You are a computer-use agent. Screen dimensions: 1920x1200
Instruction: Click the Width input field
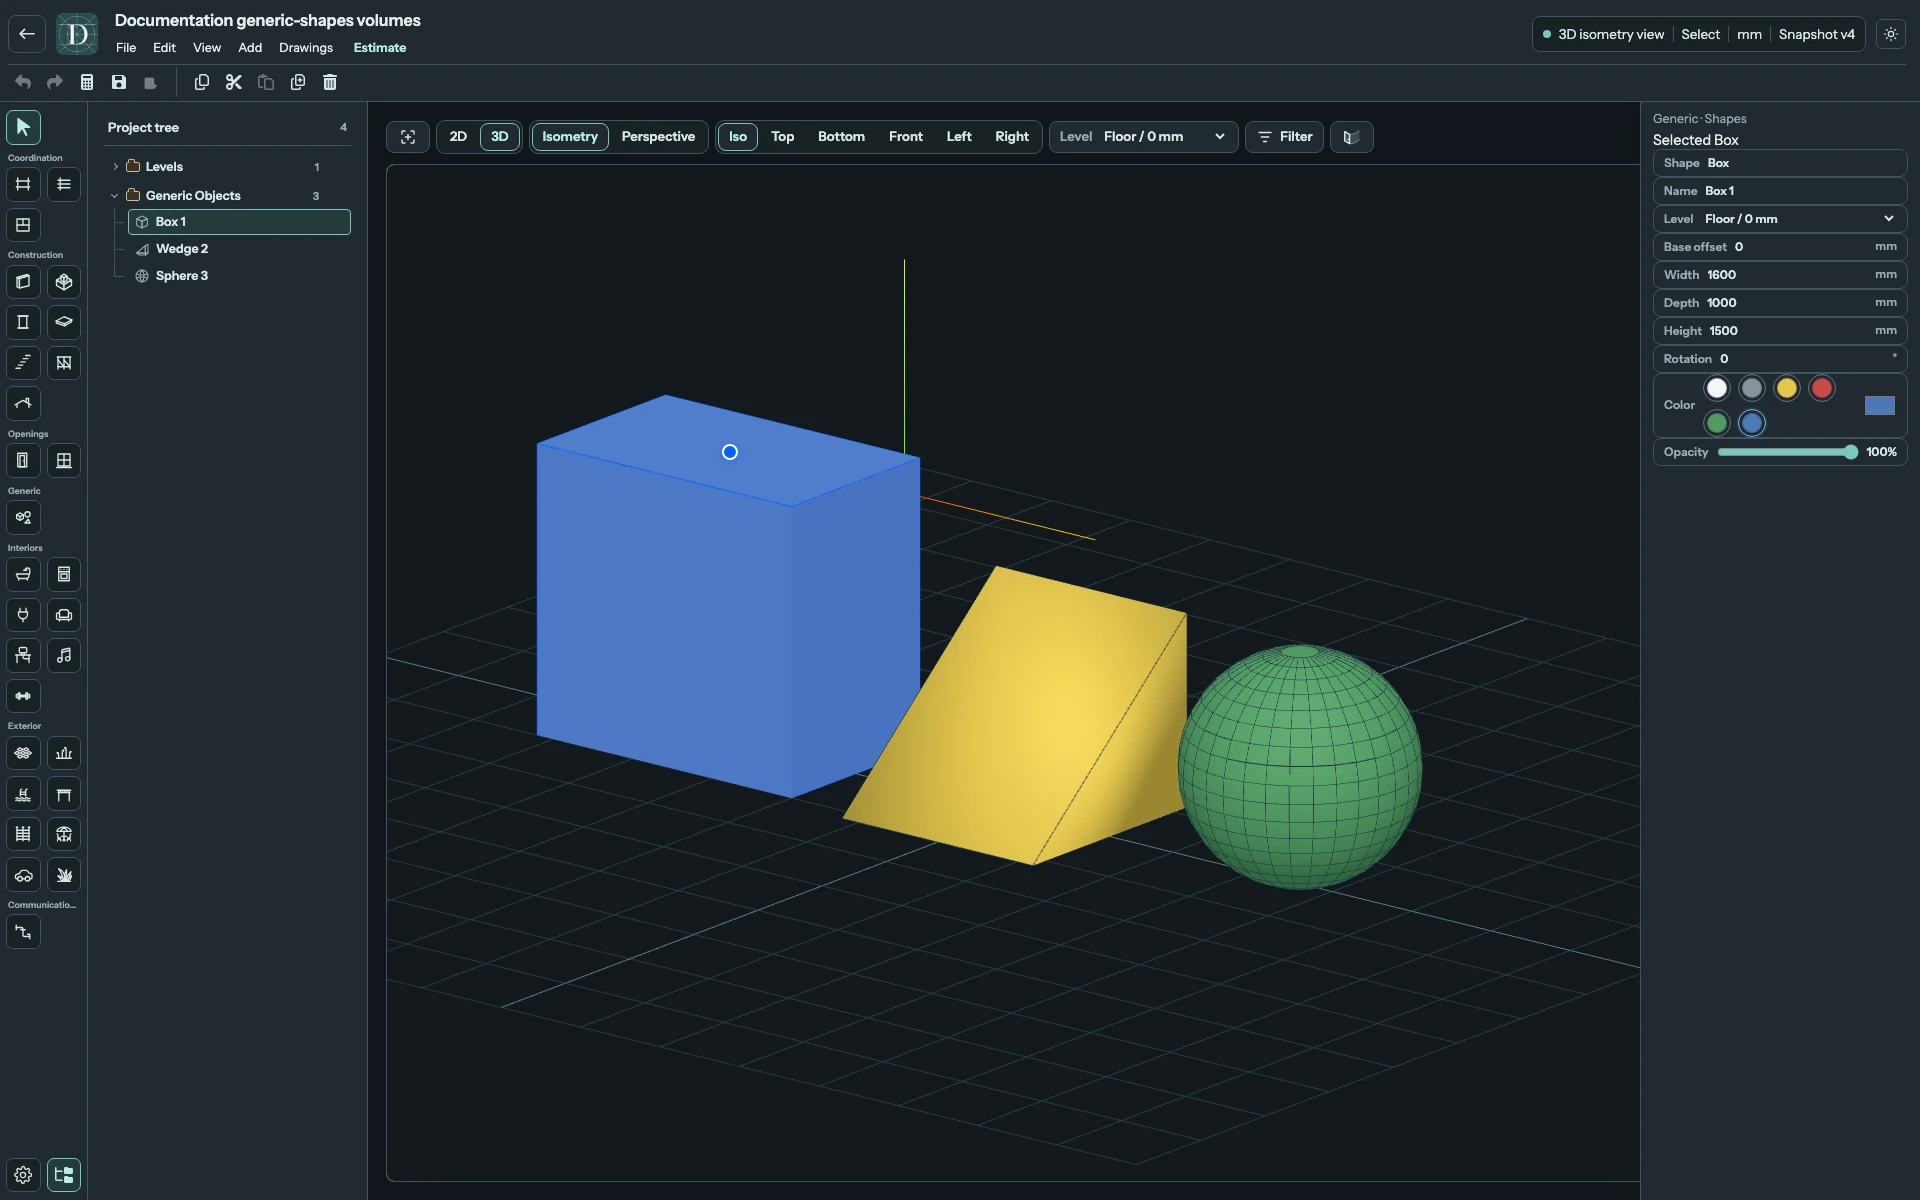tap(1780, 275)
